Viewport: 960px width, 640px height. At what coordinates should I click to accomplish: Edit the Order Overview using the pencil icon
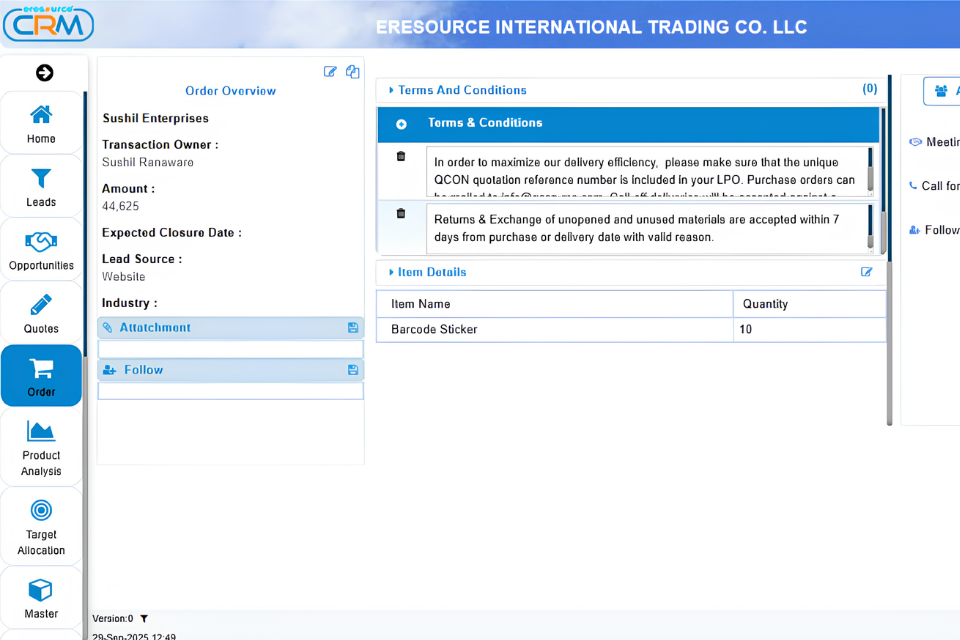330,72
